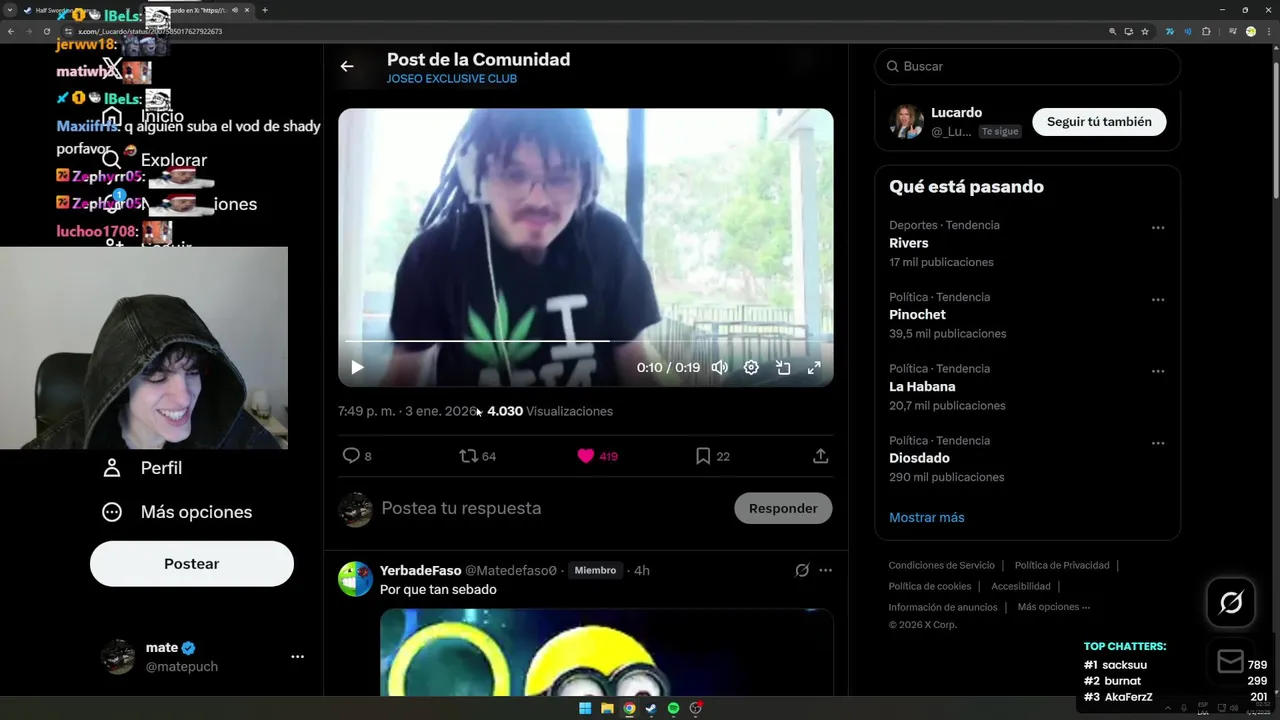
Task: Open the Windows Start menu
Action: [585, 708]
